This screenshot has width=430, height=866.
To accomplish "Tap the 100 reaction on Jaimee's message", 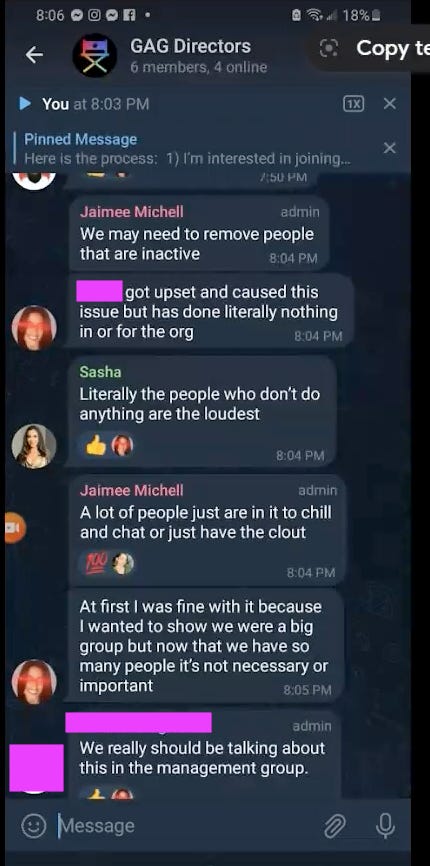I will tap(95, 563).
